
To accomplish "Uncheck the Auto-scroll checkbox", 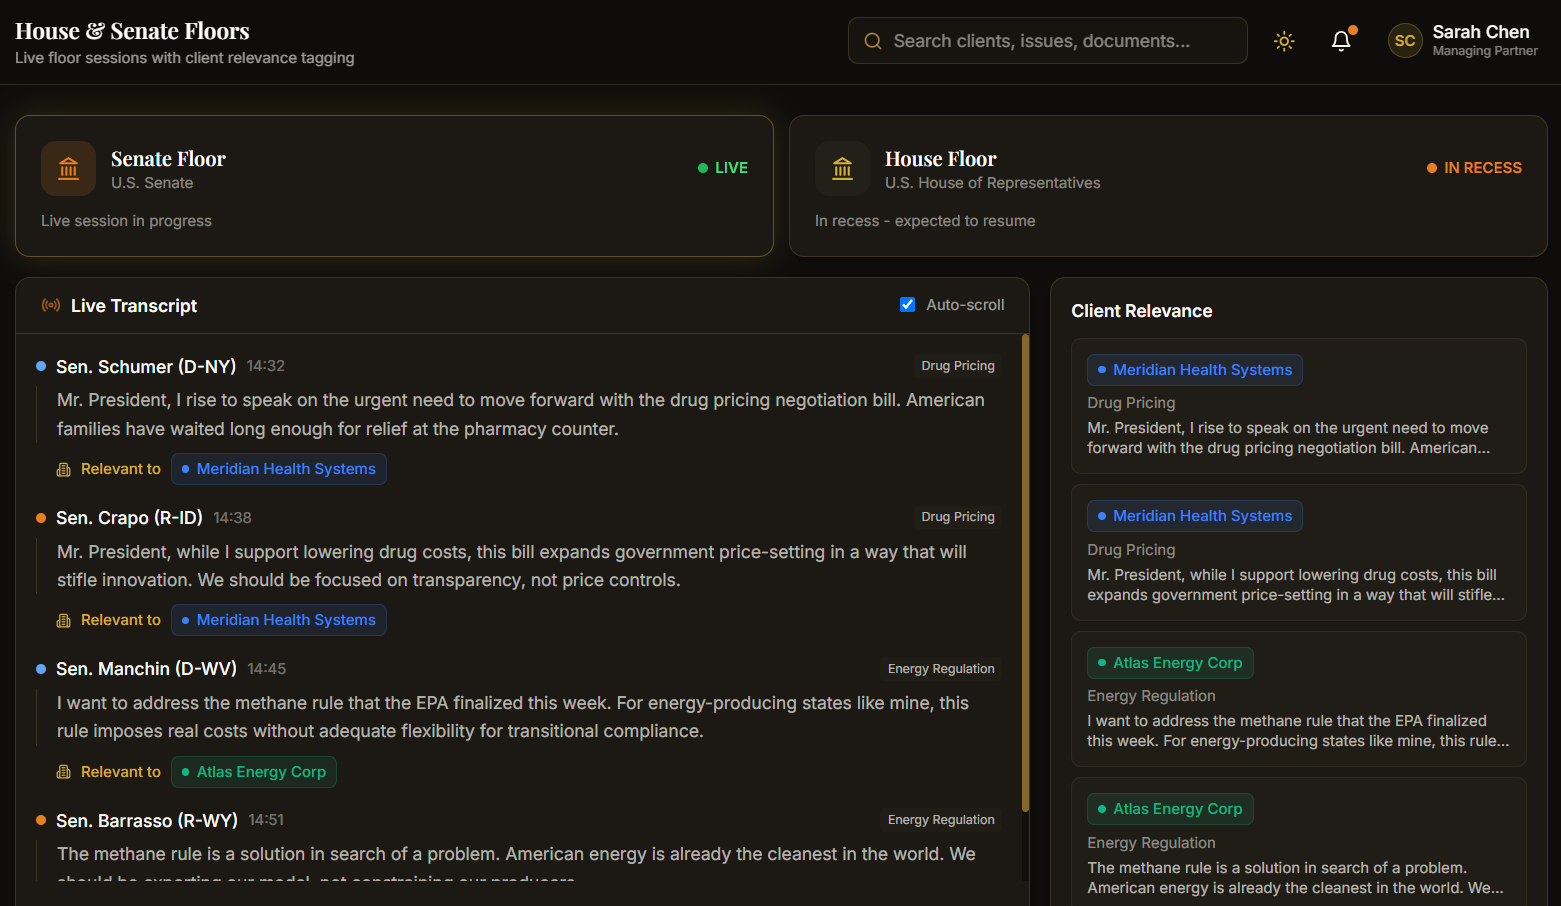I will pos(907,305).
